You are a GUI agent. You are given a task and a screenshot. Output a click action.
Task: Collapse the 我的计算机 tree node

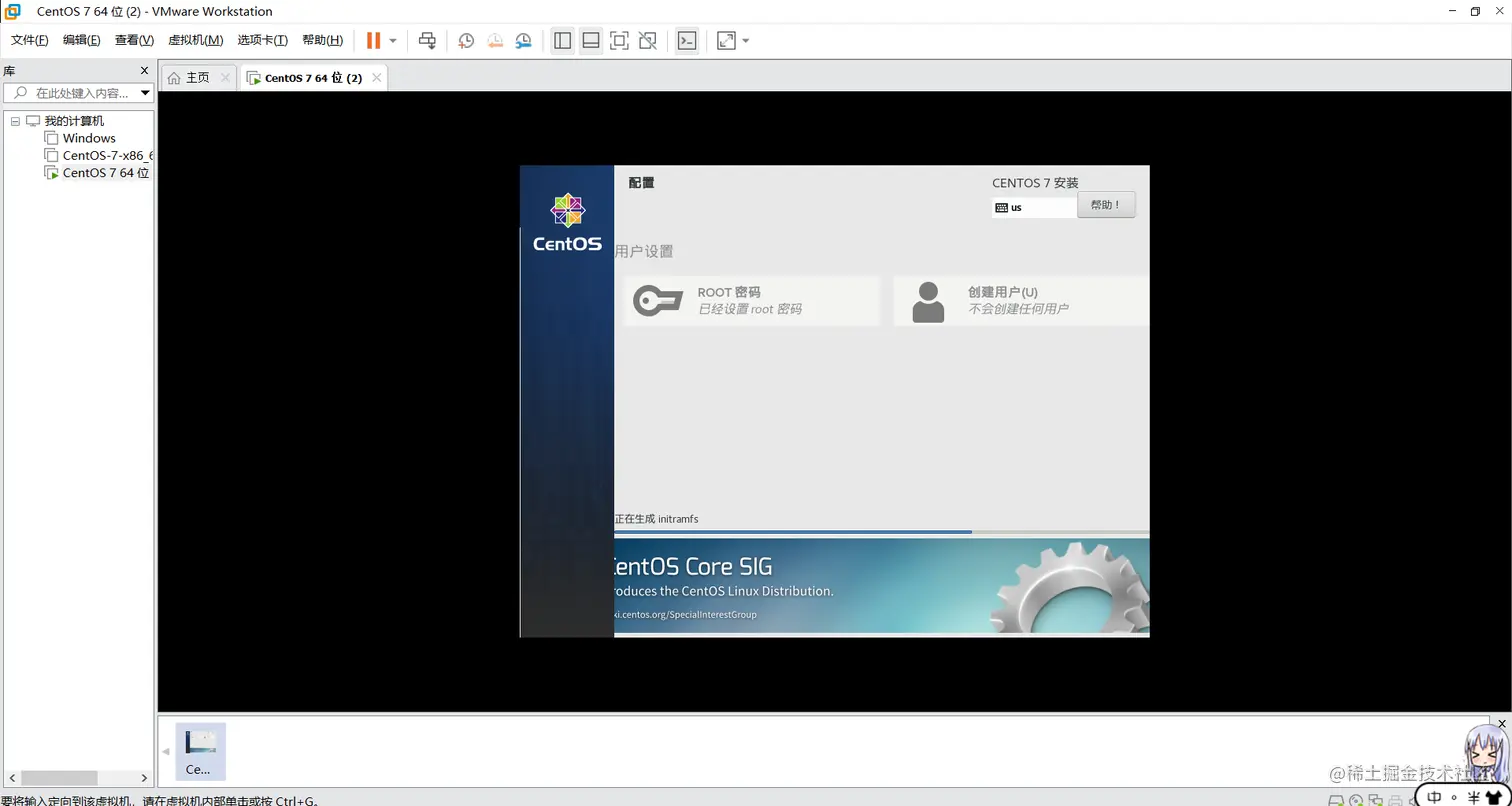pyautogui.click(x=15, y=121)
